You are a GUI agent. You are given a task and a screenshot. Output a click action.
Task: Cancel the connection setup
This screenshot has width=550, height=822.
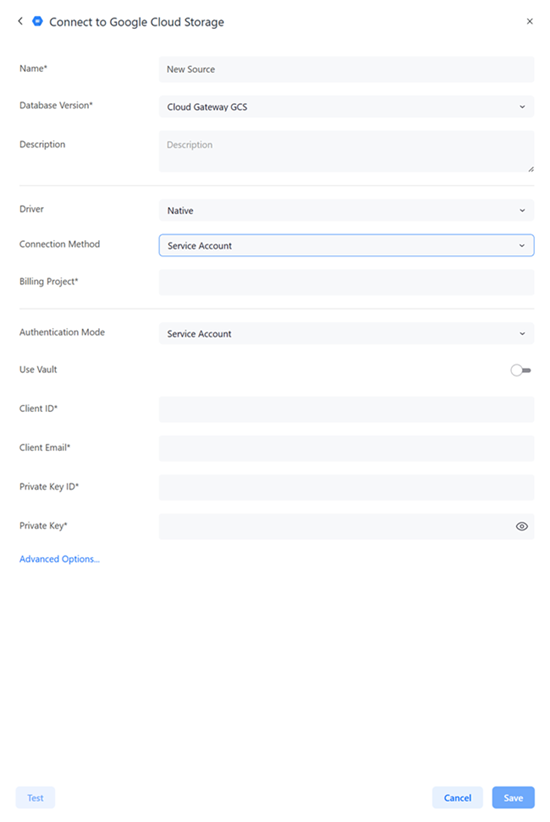(x=457, y=797)
